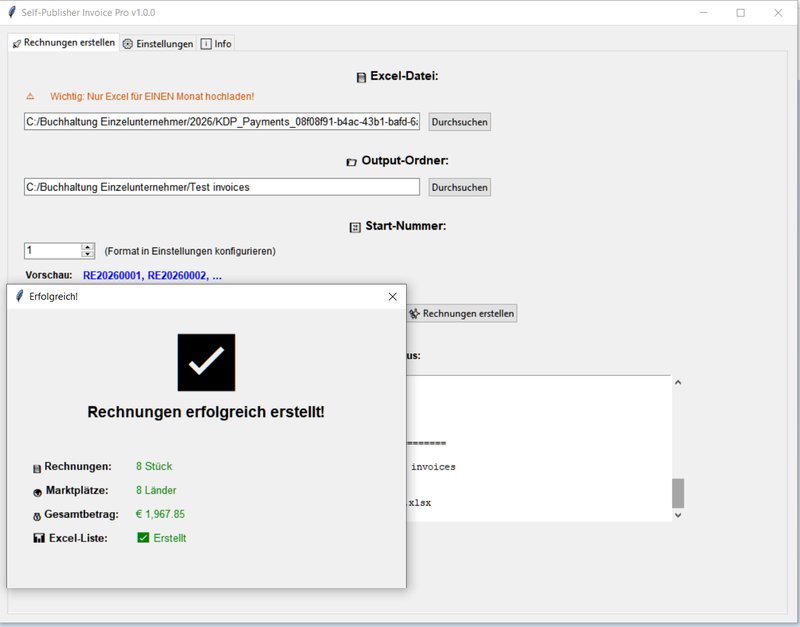Open the Info tab

216,44
